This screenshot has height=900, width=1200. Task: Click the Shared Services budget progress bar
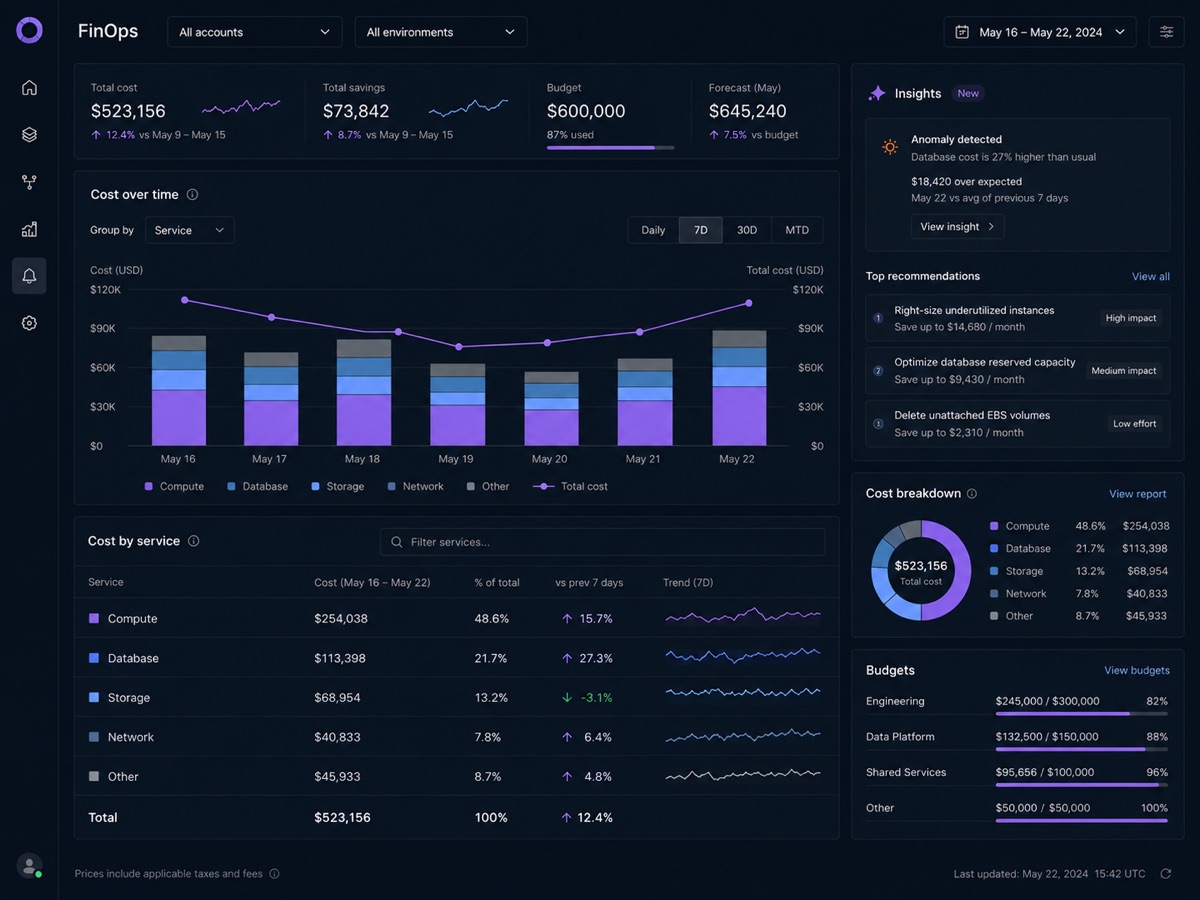(1081, 785)
